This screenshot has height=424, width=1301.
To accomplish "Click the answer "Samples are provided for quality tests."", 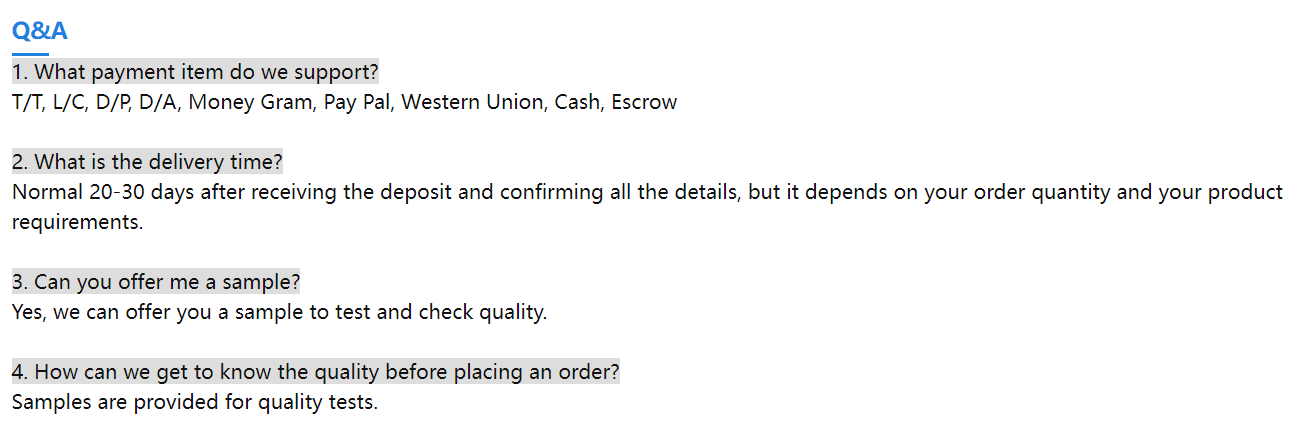I will (195, 404).
